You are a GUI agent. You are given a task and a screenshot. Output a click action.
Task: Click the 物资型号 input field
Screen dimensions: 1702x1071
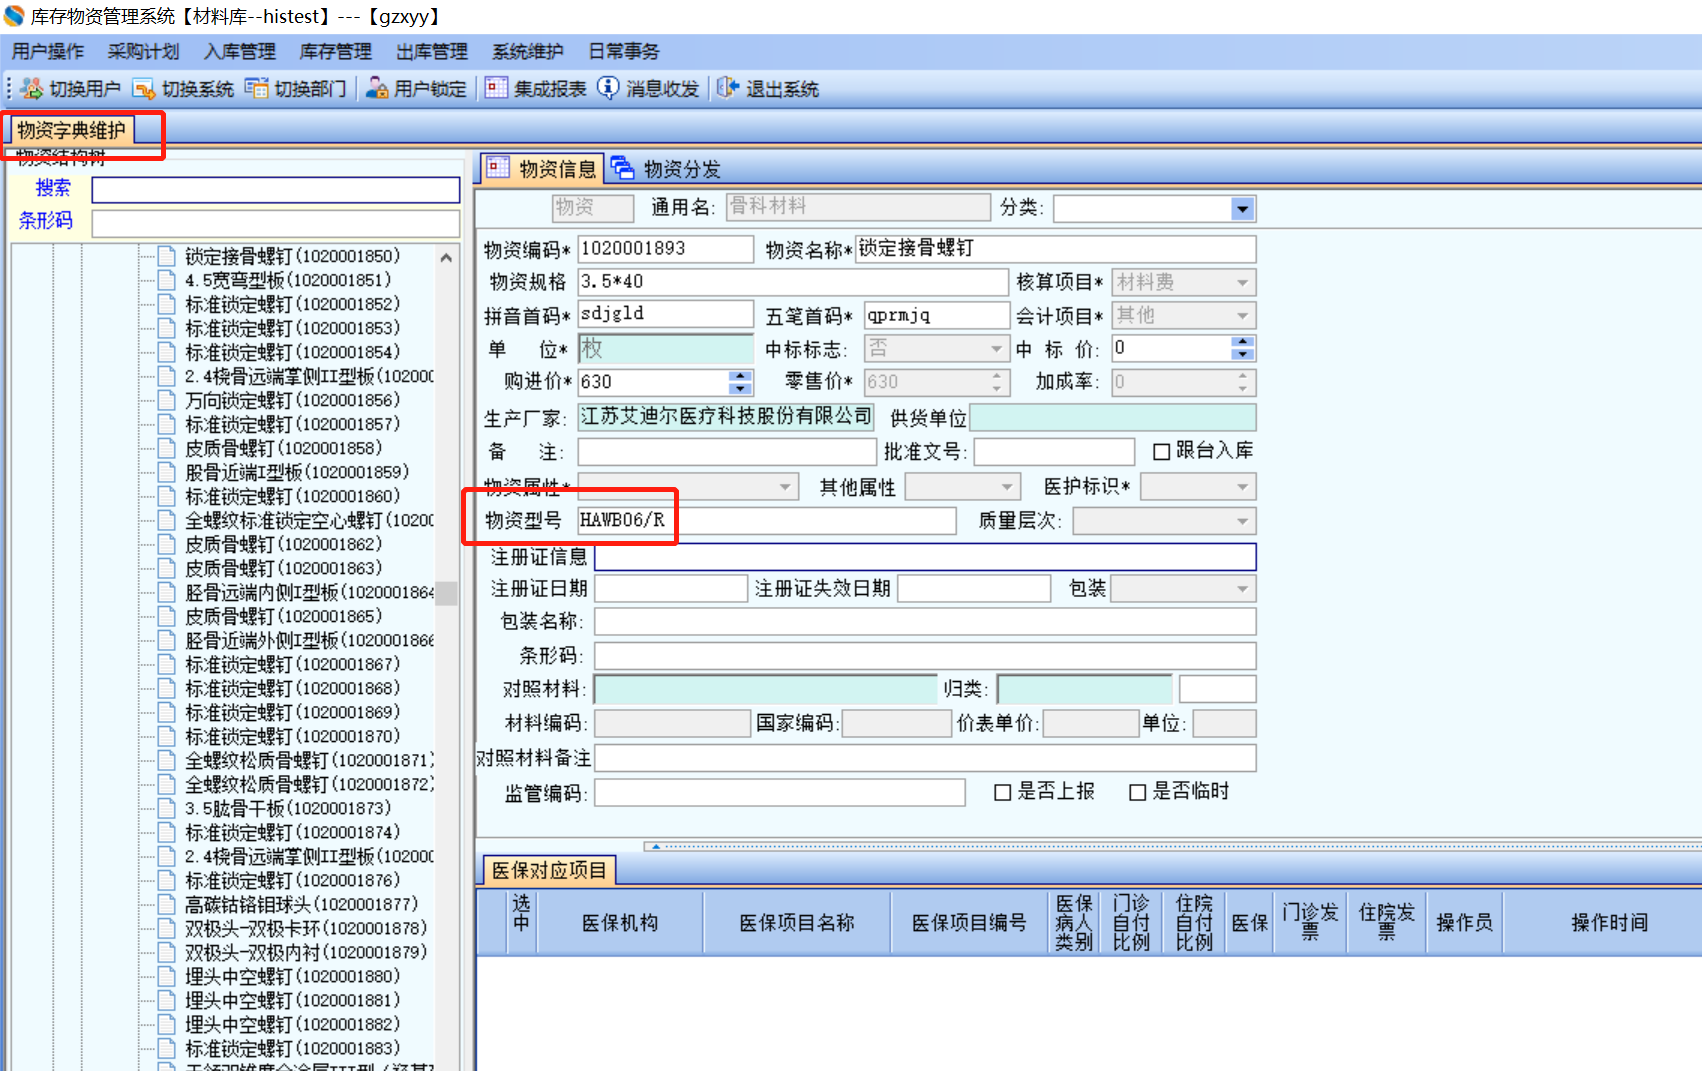click(x=767, y=521)
